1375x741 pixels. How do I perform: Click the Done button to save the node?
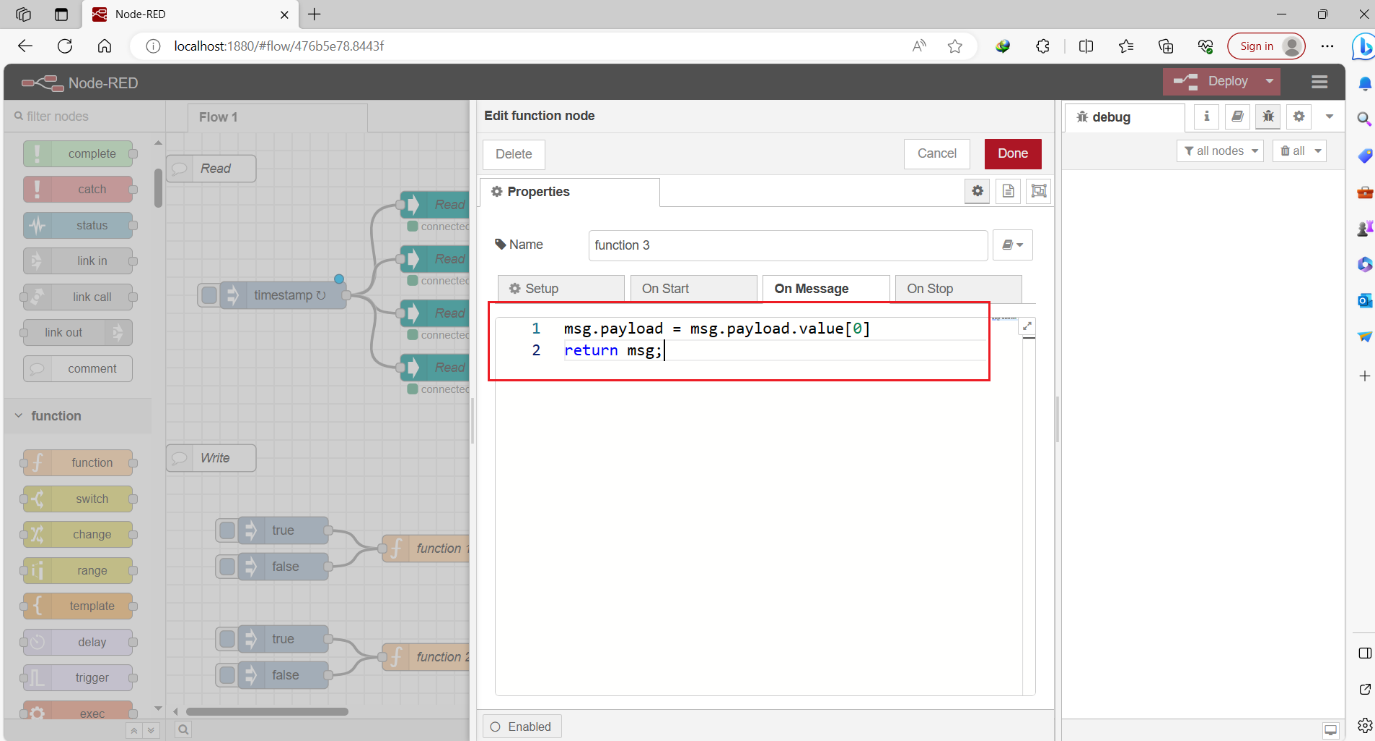[1012, 154]
